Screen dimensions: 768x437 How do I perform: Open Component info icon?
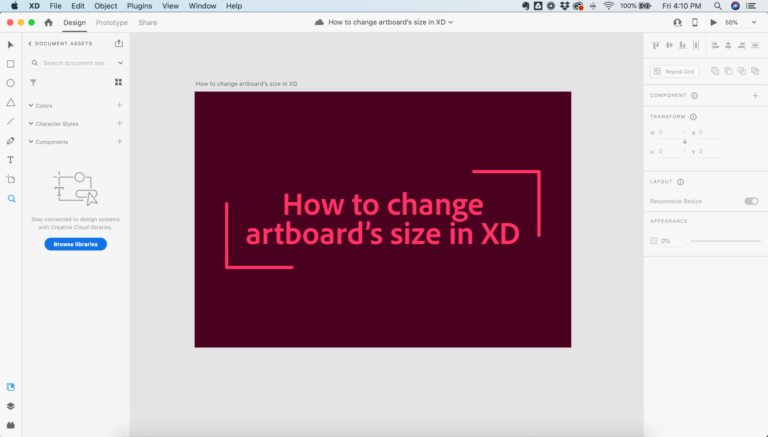point(694,96)
